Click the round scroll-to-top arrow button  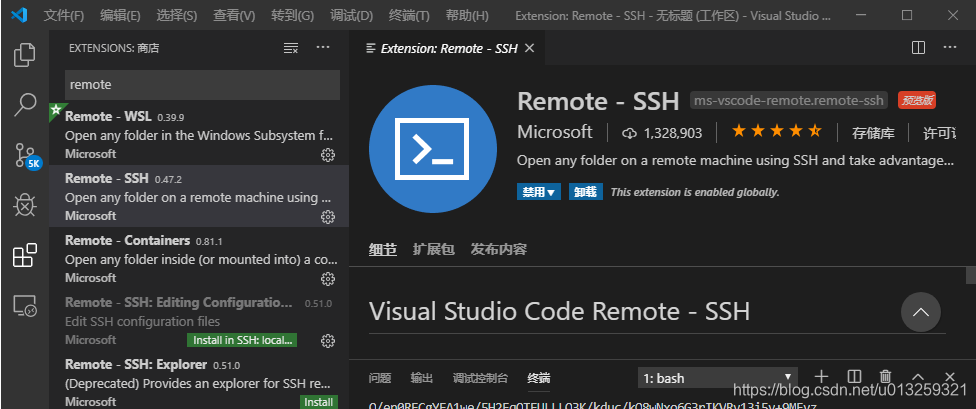click(921, 312)
